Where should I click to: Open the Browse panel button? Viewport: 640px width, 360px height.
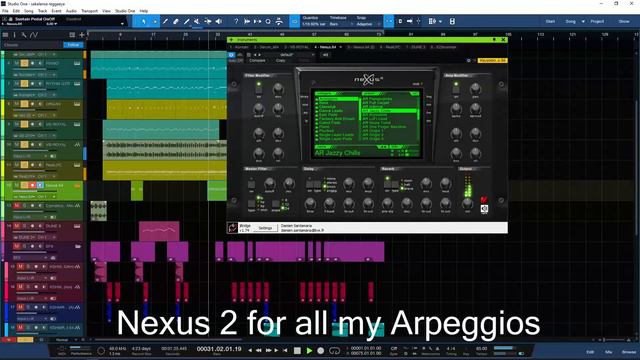click(629, 352)
